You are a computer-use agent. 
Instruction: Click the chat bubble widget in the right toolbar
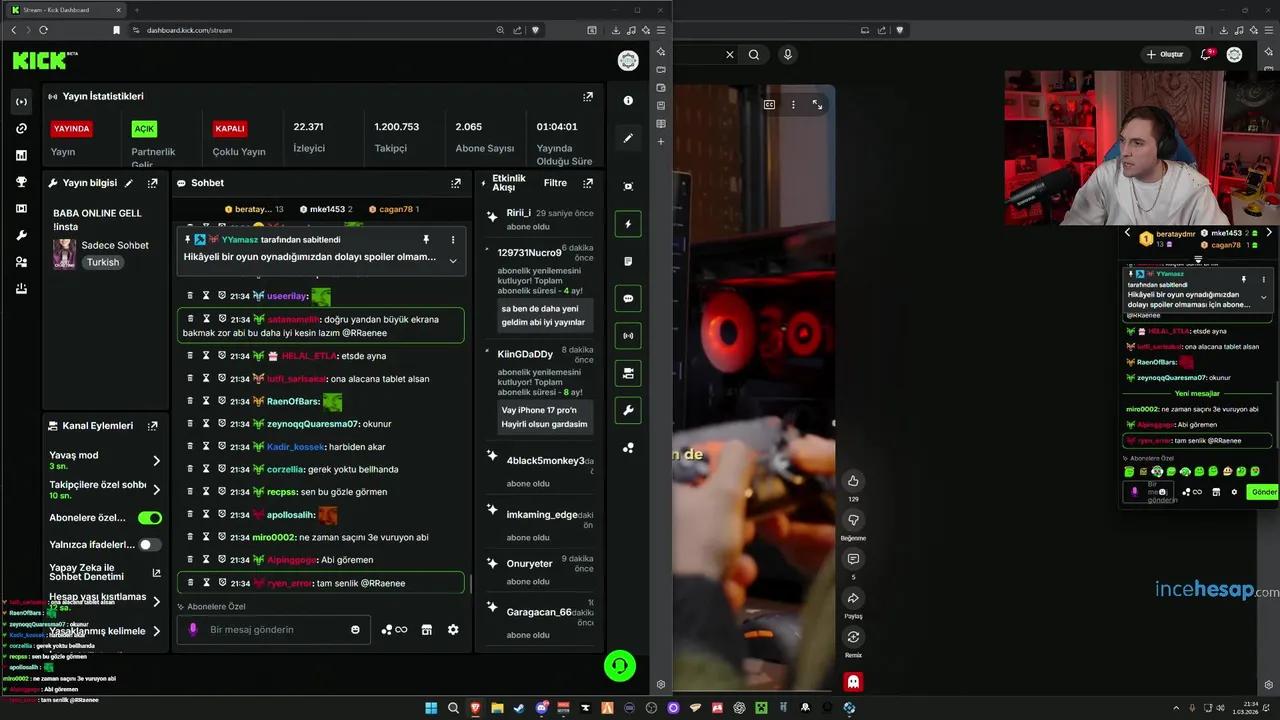[628, 298]
